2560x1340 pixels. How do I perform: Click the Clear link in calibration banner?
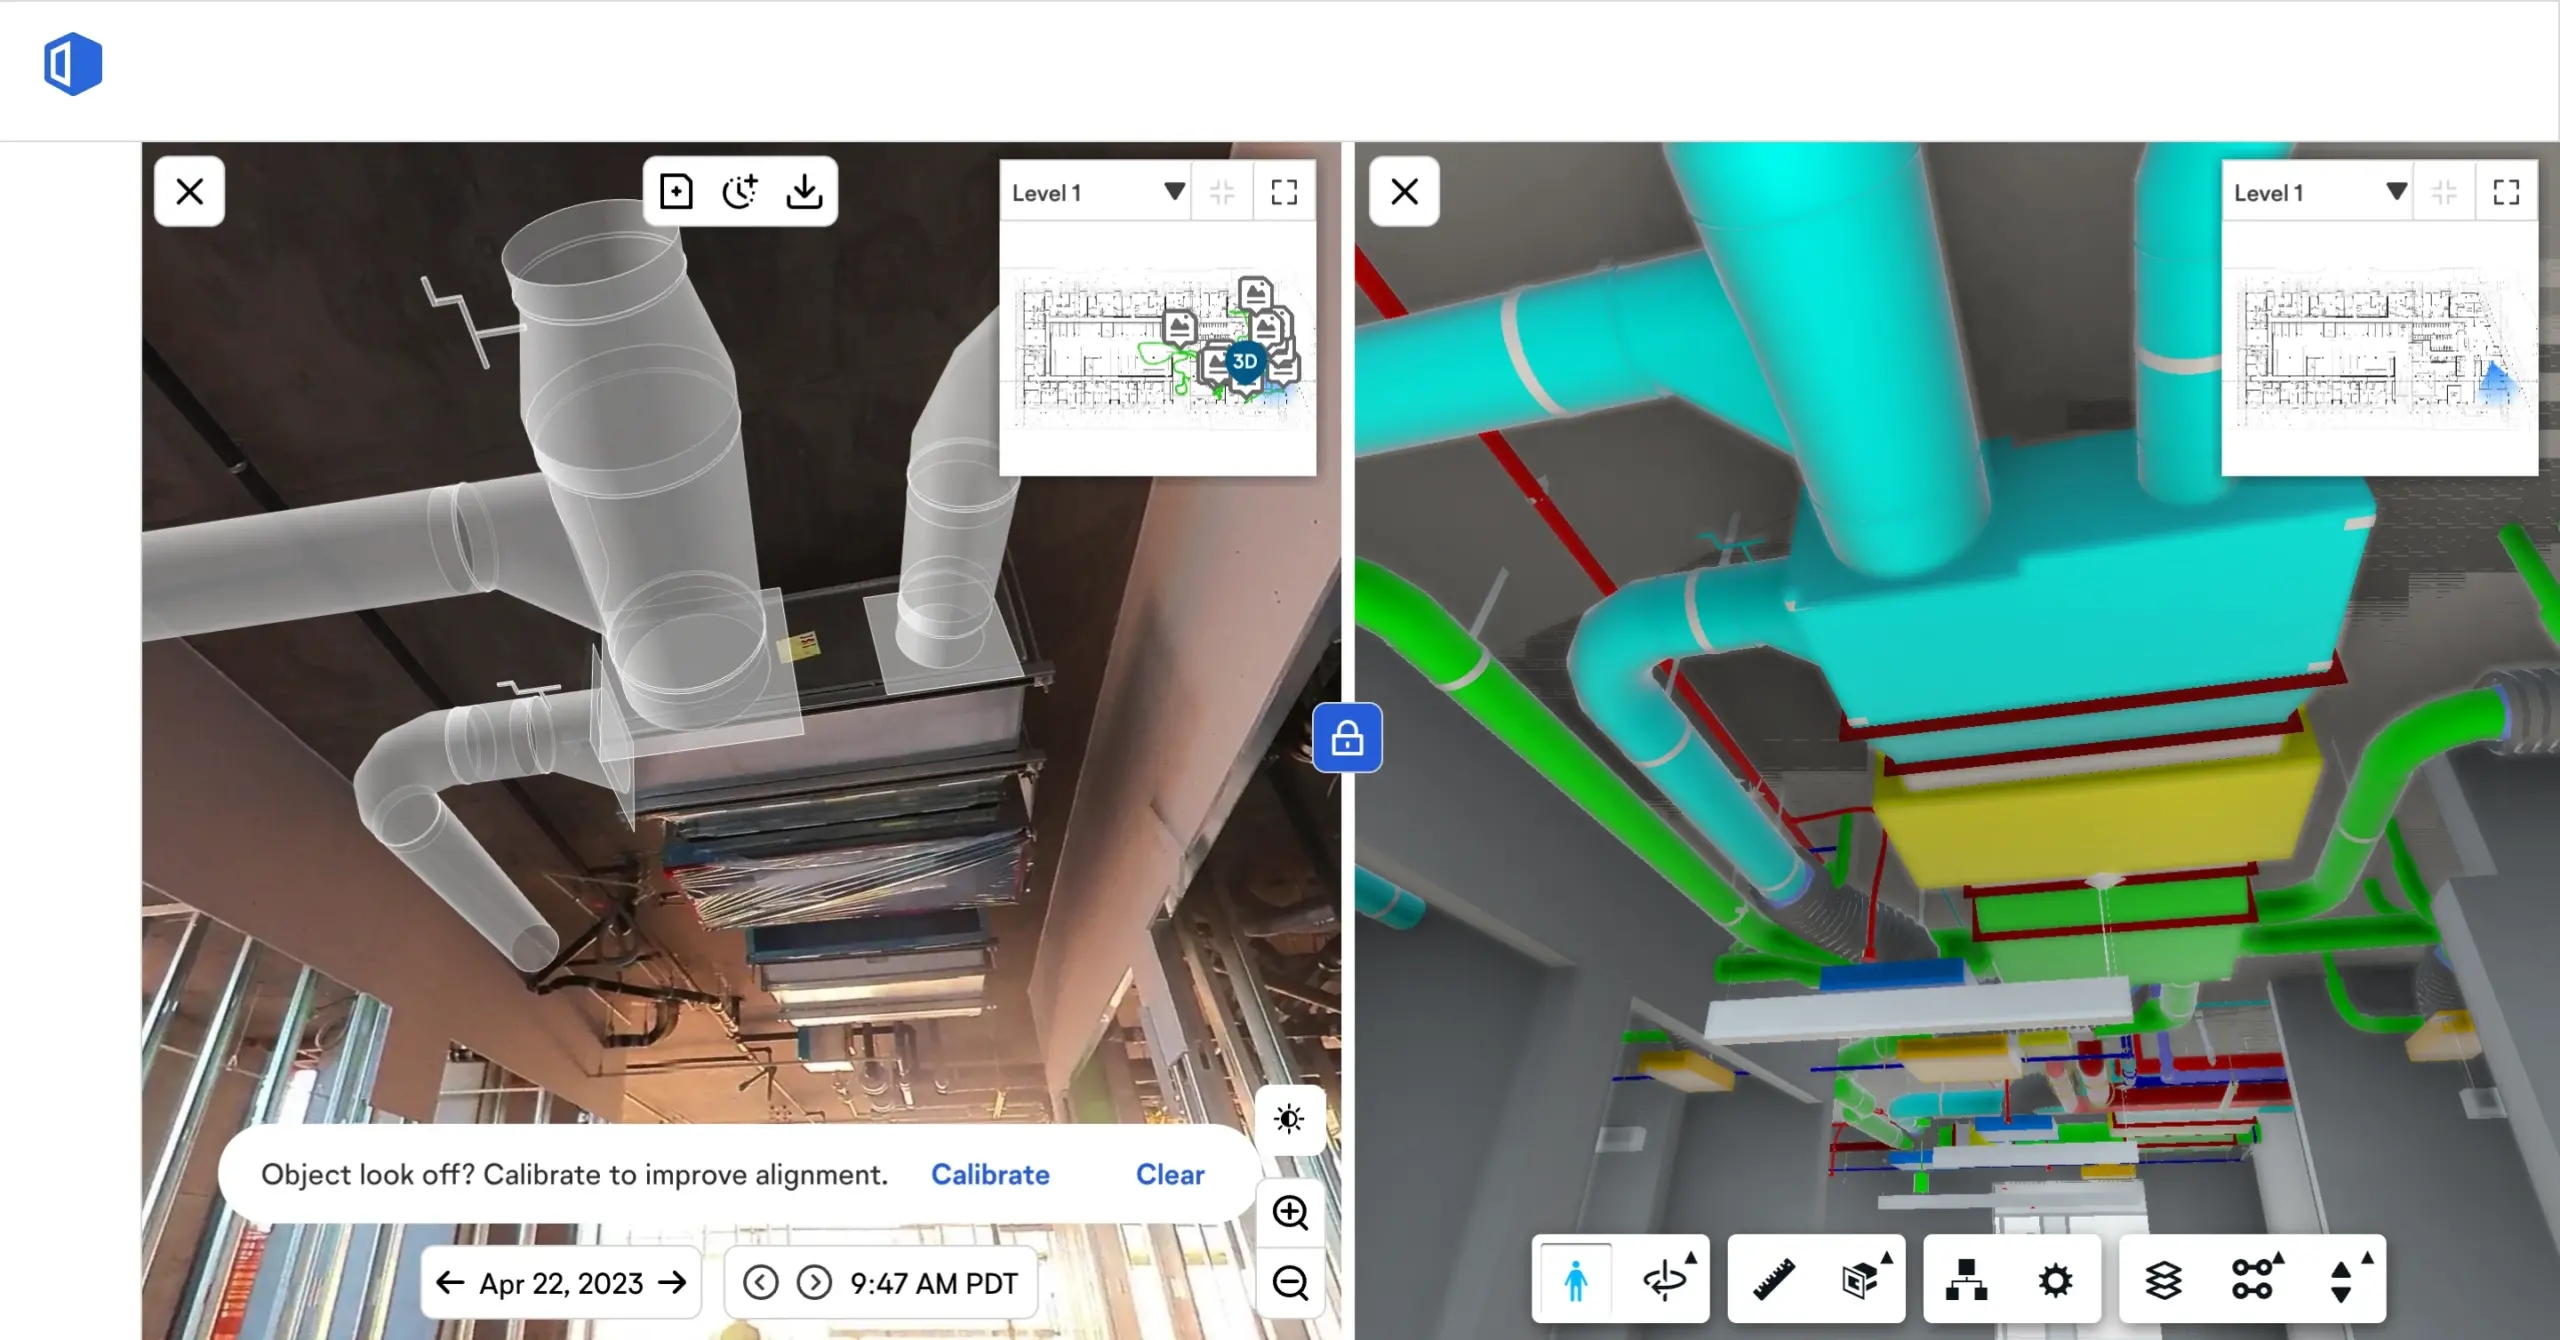coord(1169,1175)
